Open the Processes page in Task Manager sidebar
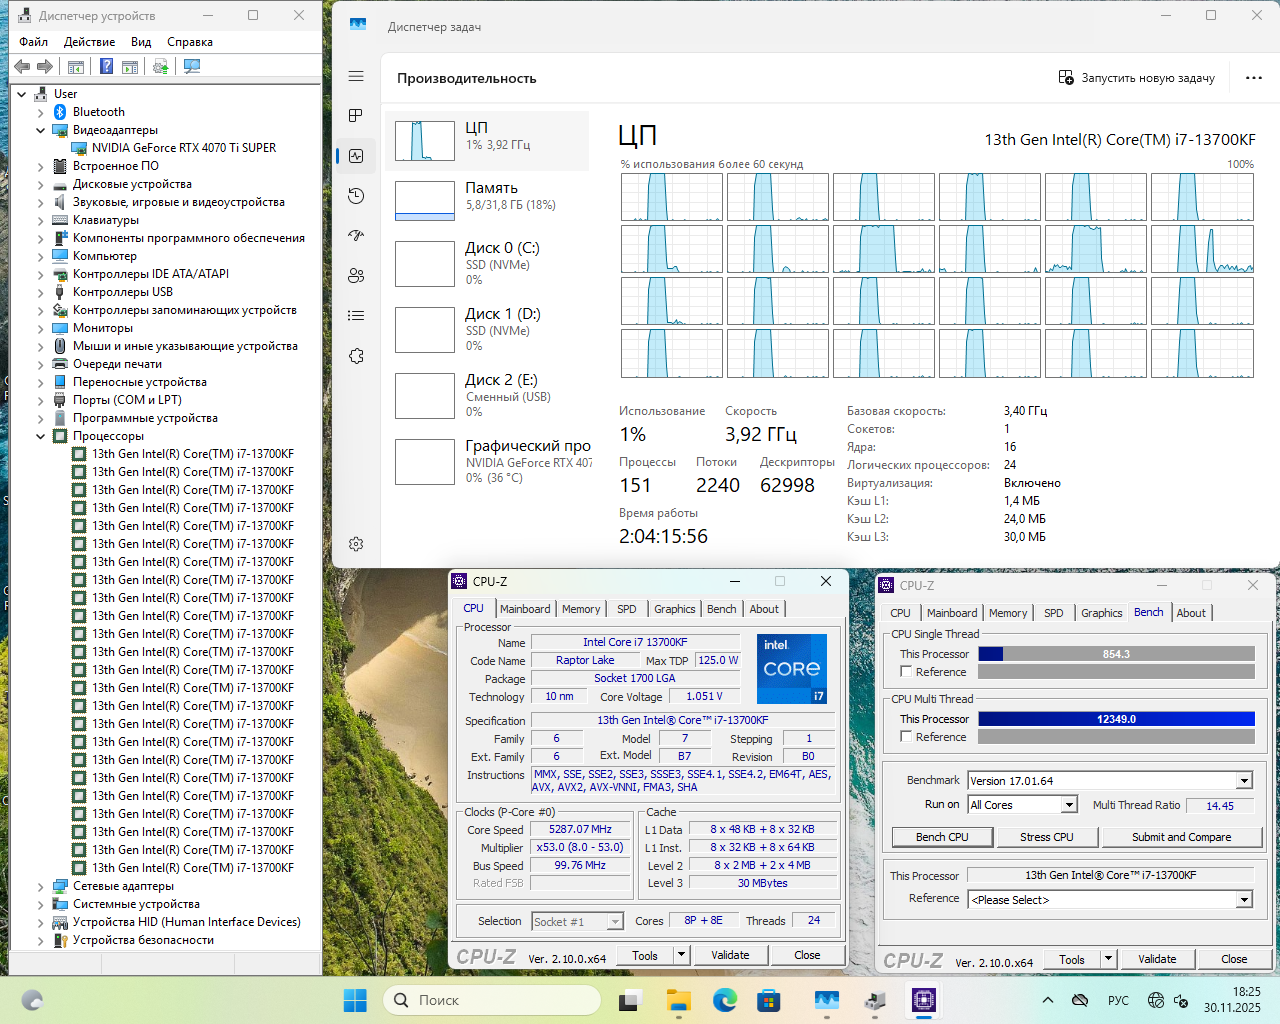 coord(356,116)
